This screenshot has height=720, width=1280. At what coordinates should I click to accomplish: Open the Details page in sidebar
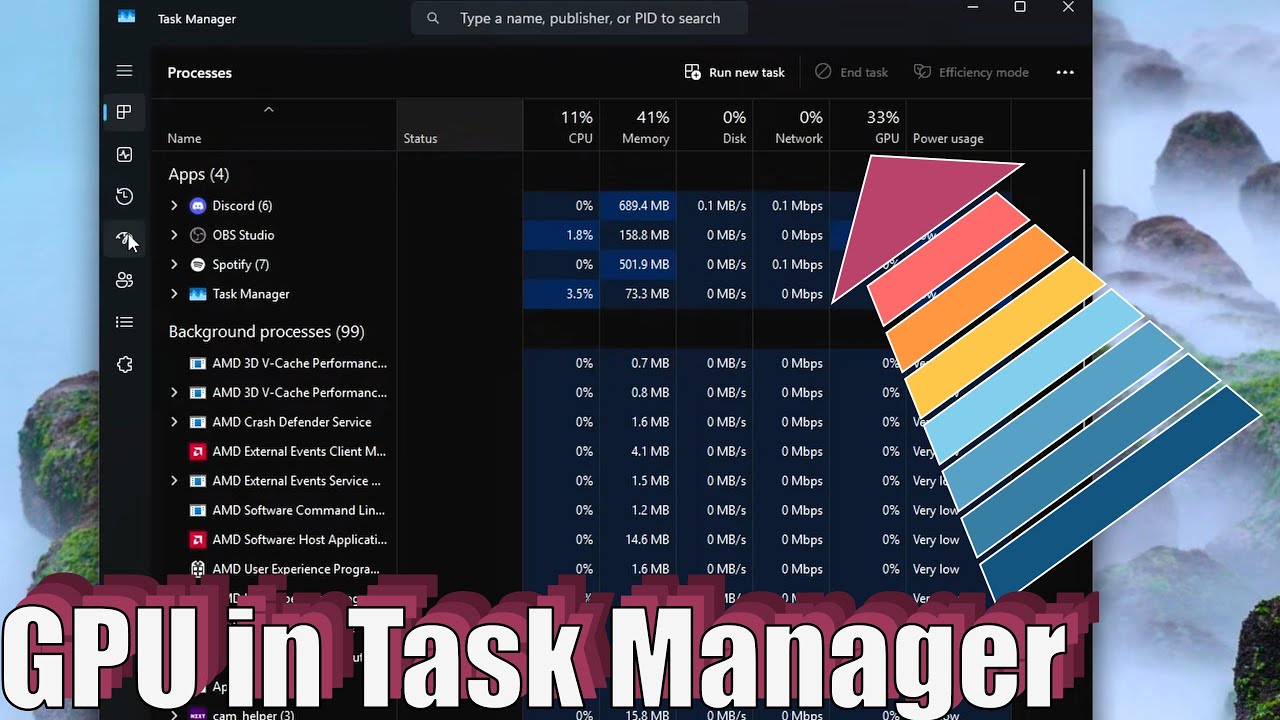pos(124,322)
